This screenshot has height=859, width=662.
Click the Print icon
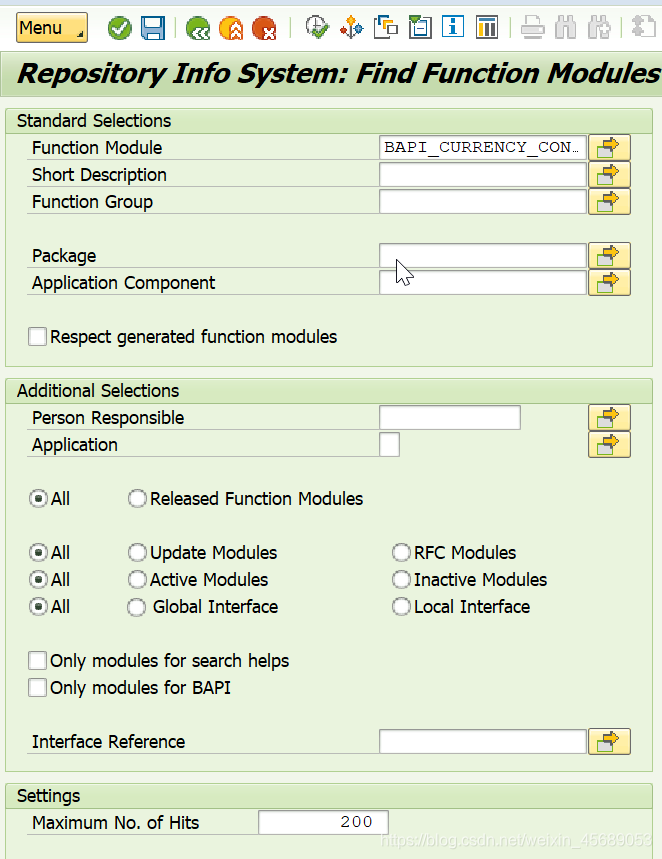click(532, 27)
